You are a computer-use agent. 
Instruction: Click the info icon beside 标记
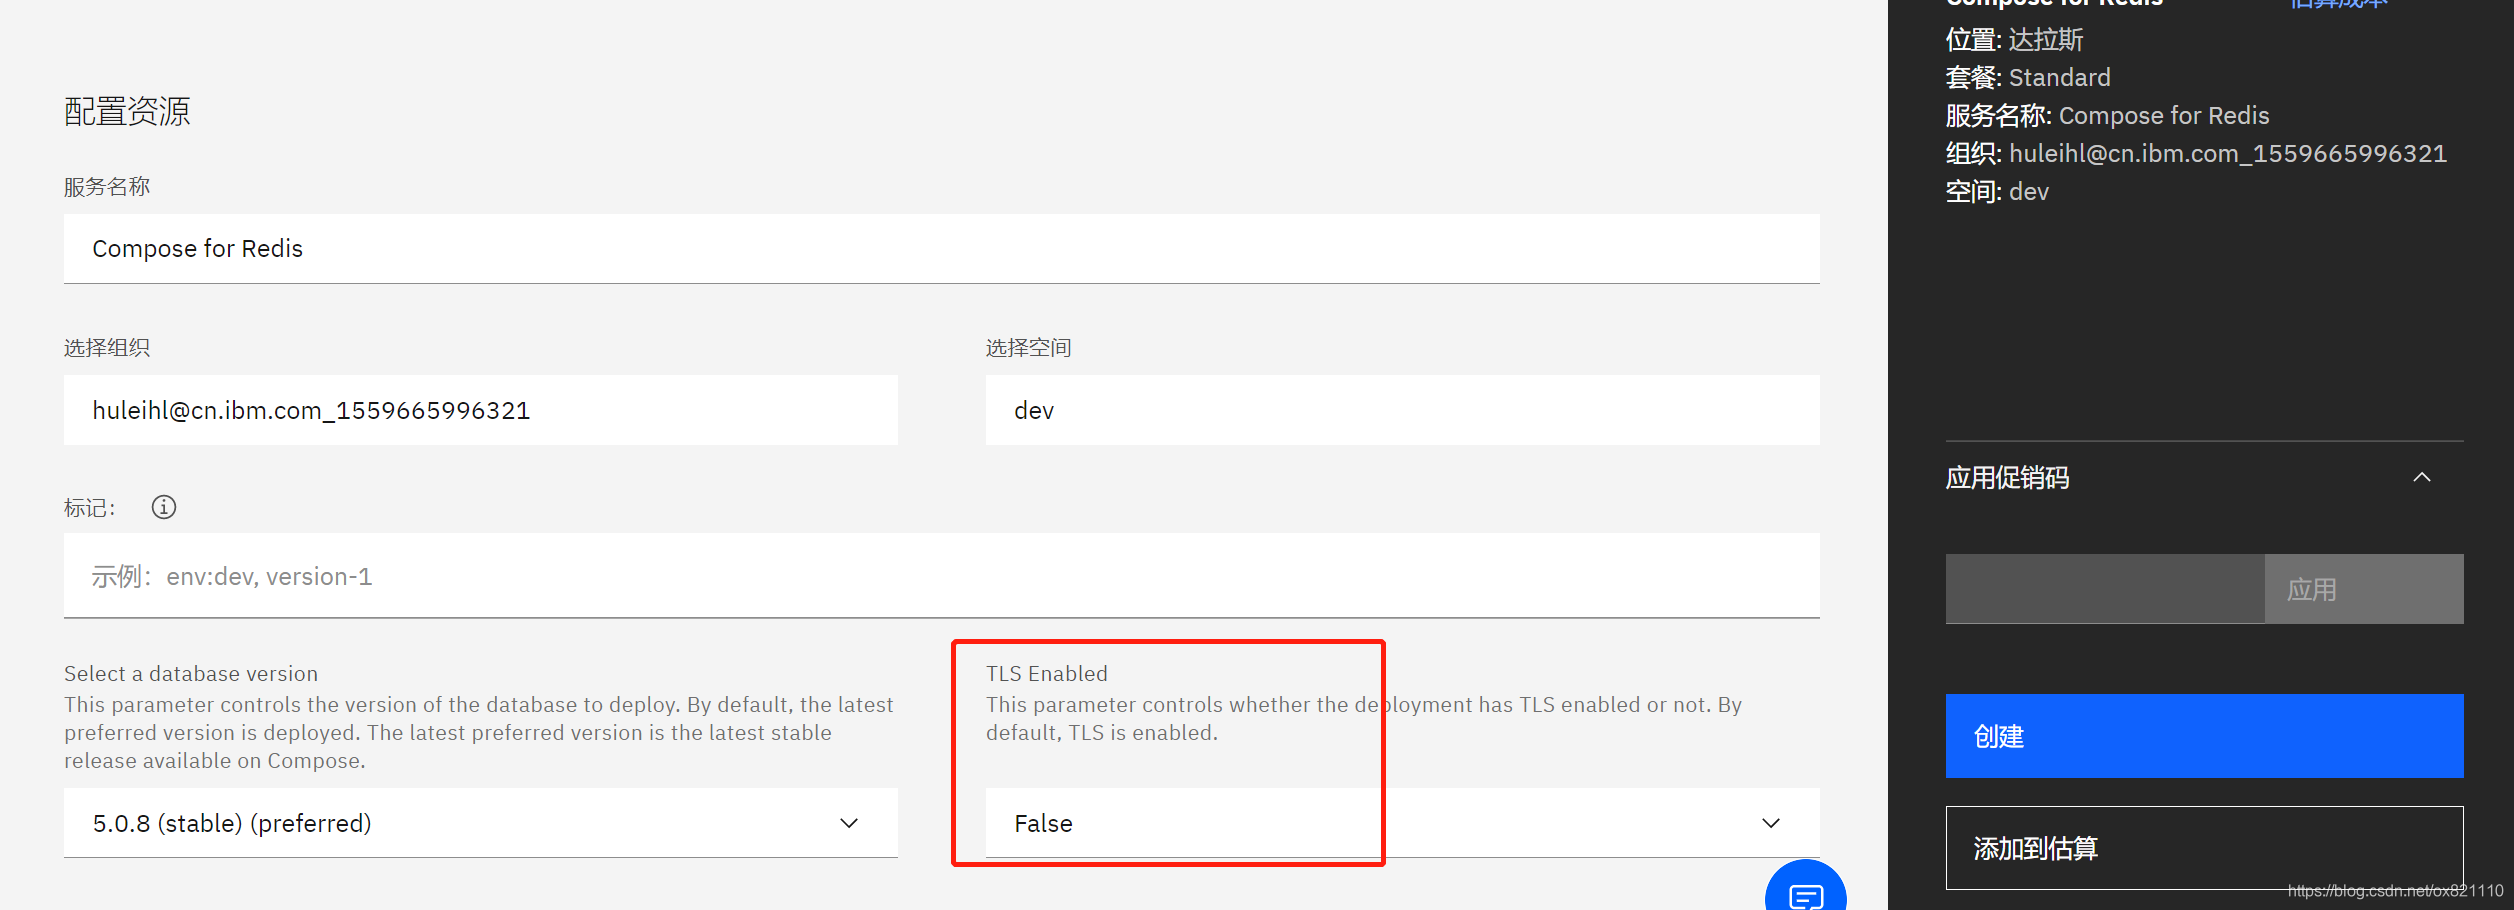pos(164,507)
